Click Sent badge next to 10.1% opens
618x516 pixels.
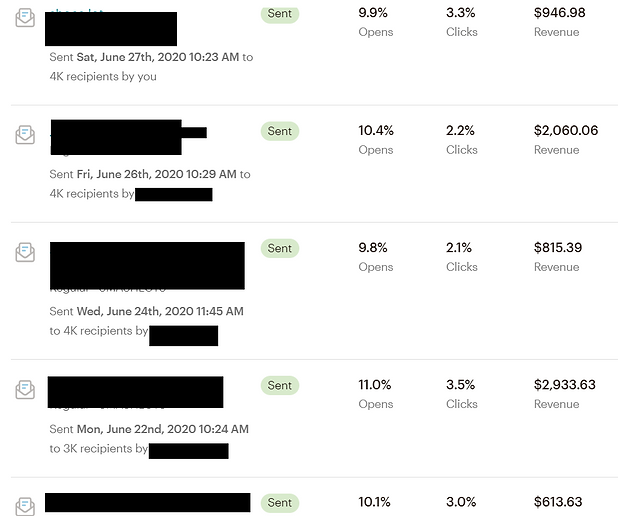pos(280,503)
